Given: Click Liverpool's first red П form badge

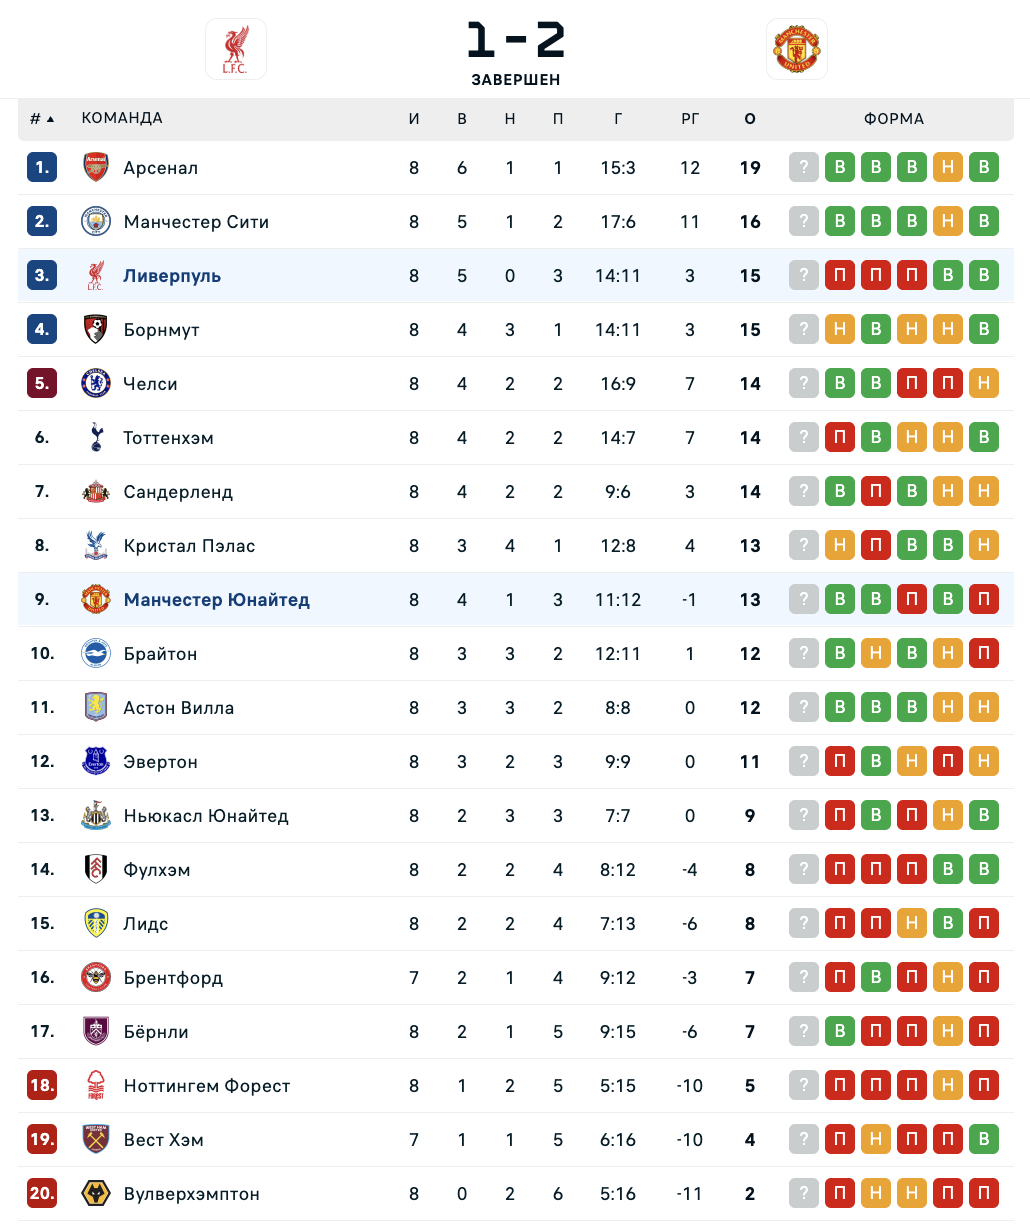Looking at the screenshot, I should click(840, 276).
